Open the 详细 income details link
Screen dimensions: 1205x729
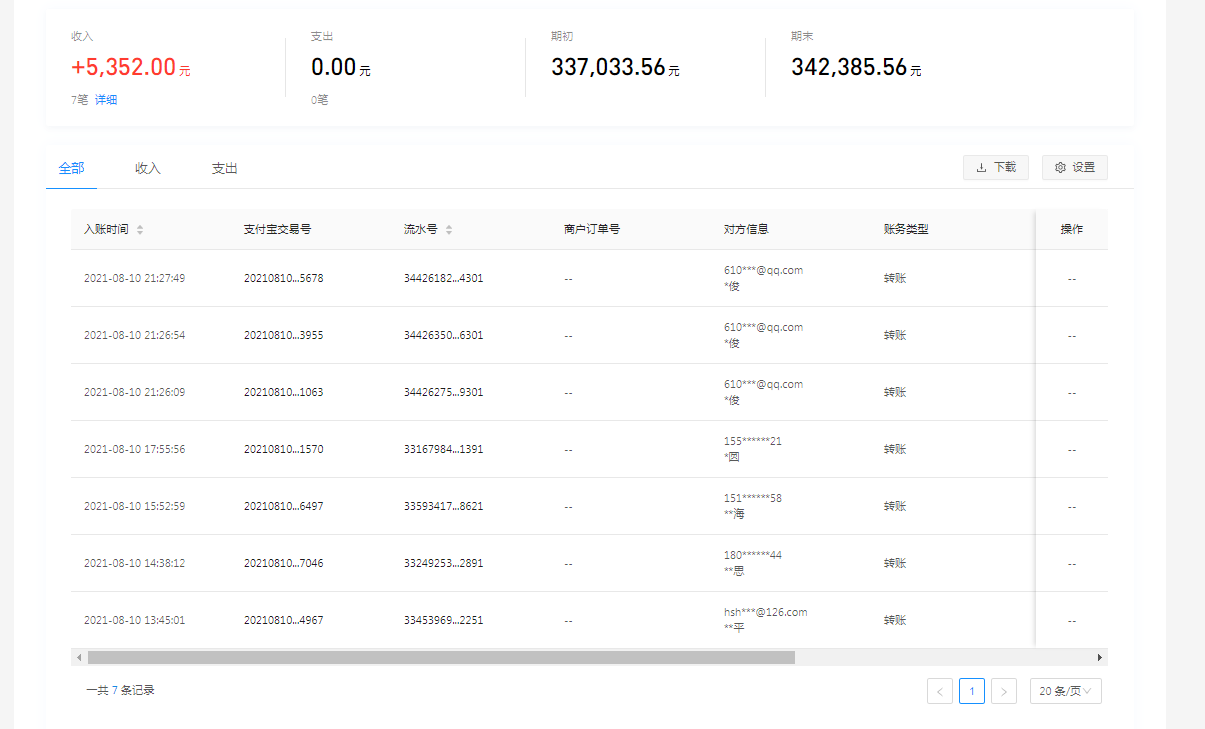(106, 100)
